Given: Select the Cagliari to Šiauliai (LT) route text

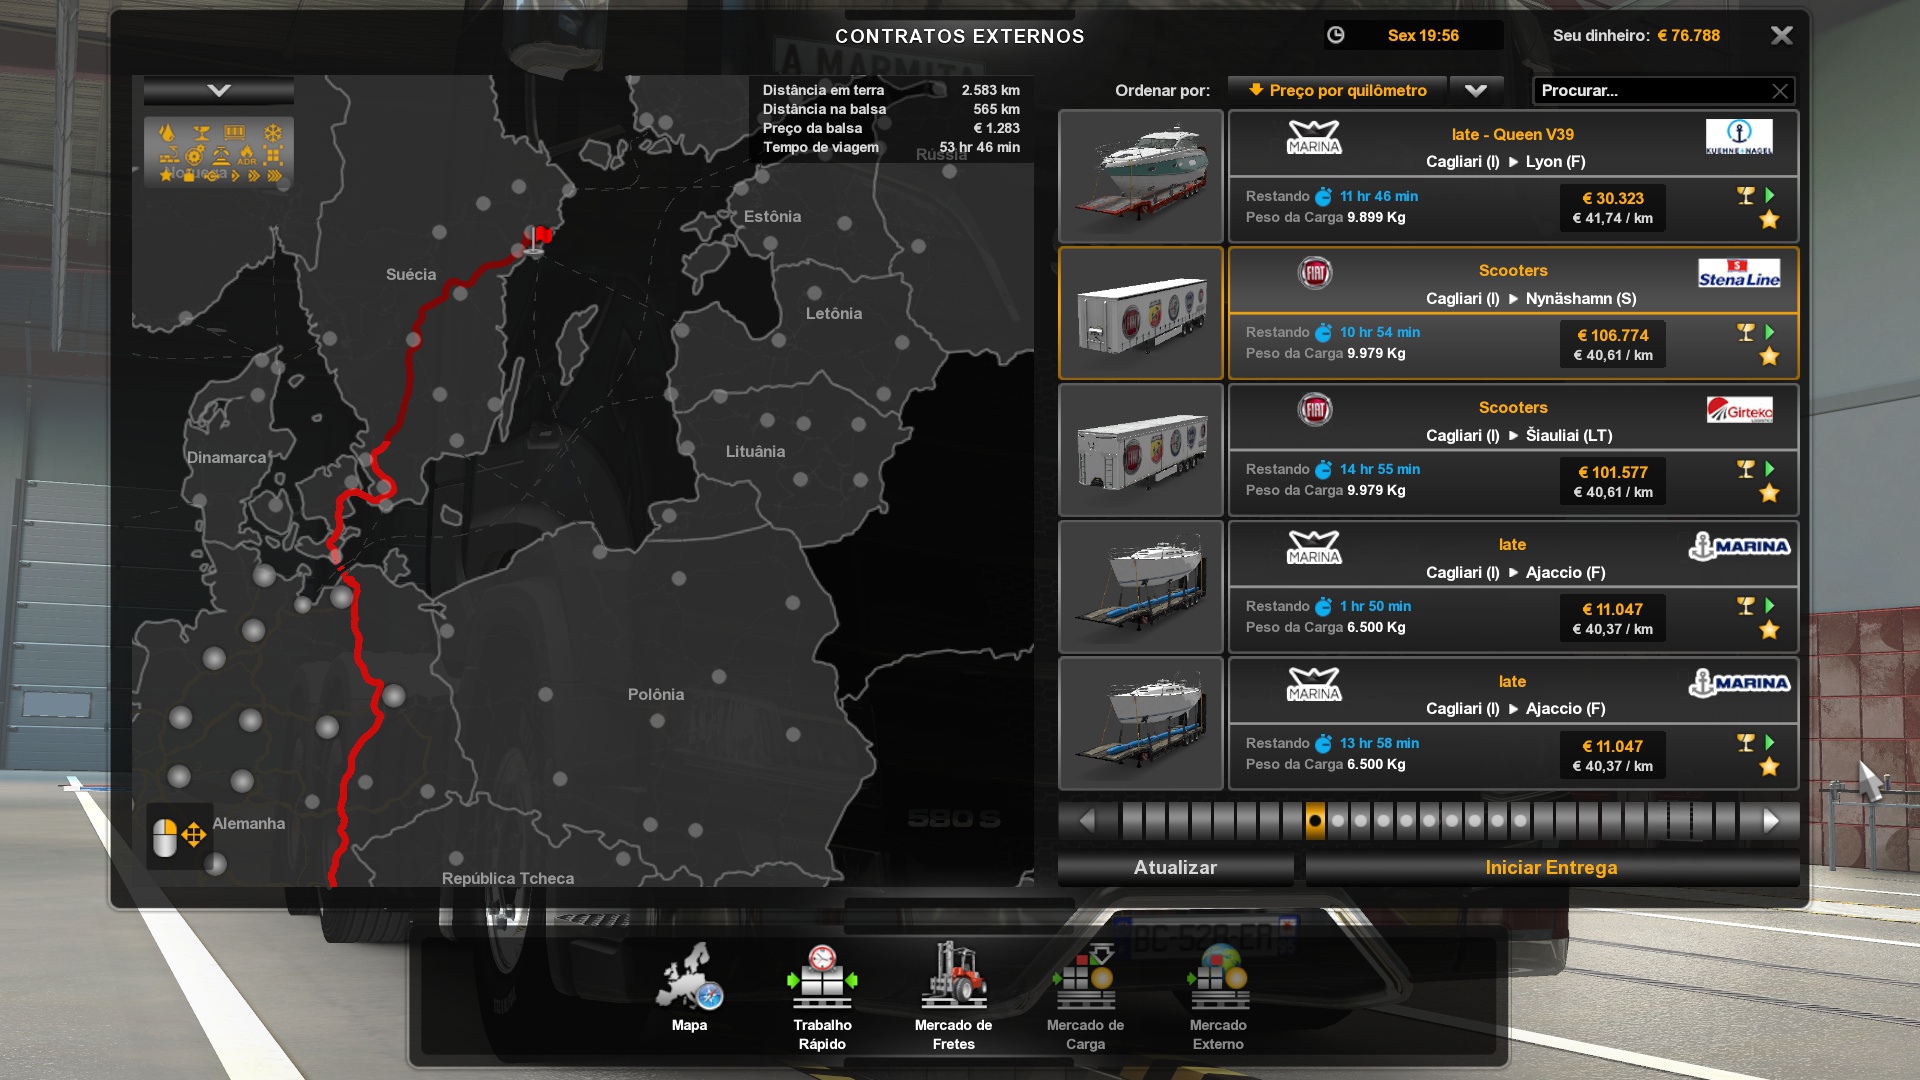Looking at the screenshot, I should click(1519, 436).
